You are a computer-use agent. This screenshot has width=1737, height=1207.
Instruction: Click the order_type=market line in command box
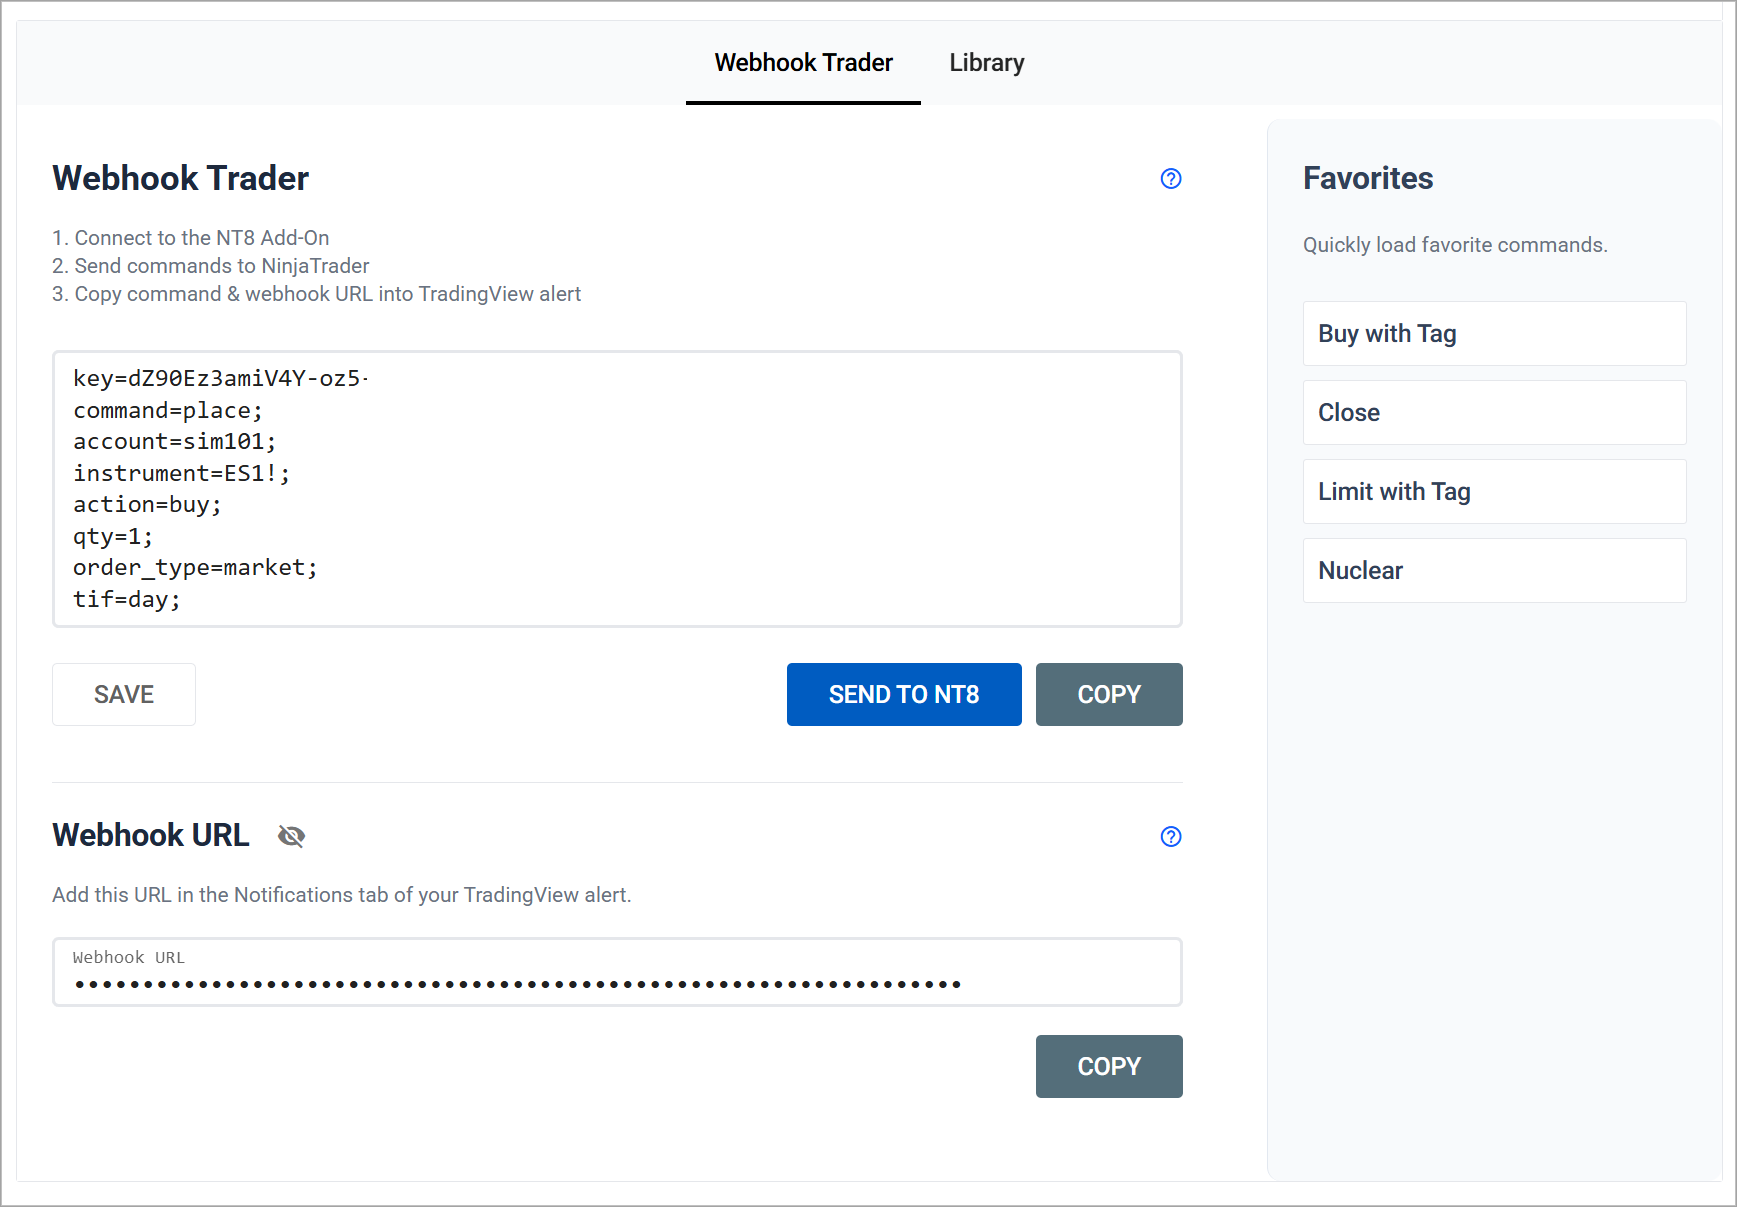coord(195,568)
